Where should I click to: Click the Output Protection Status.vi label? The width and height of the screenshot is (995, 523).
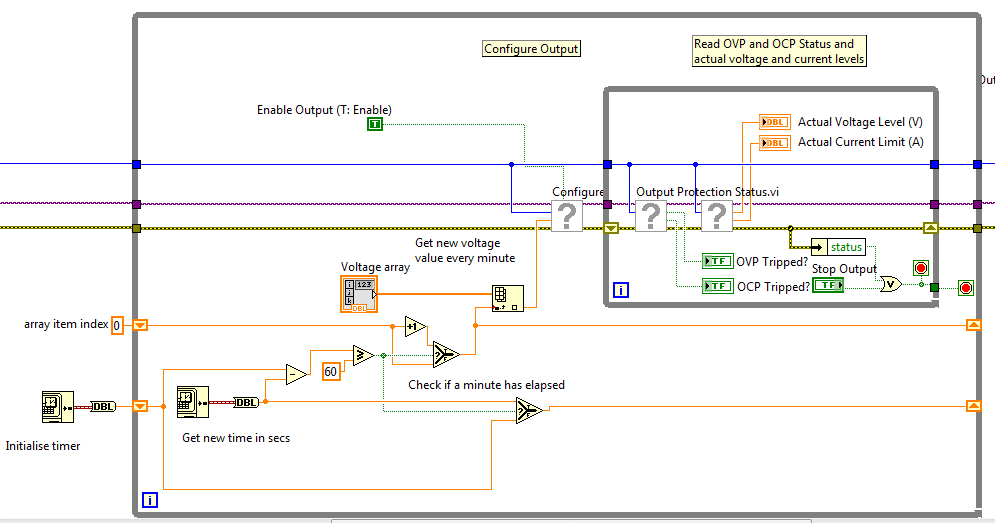pyautogui.click(x=708, y=192)
